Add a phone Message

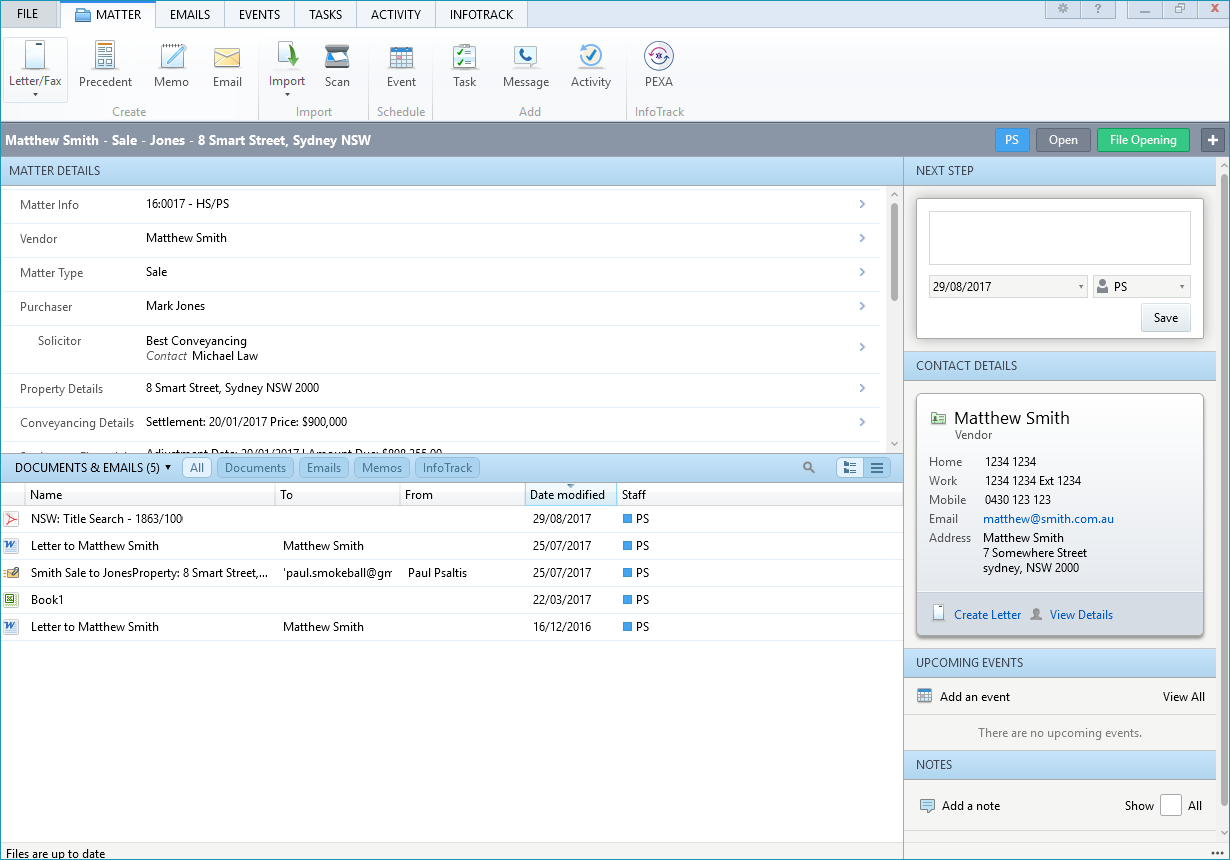tap(526, 64)
